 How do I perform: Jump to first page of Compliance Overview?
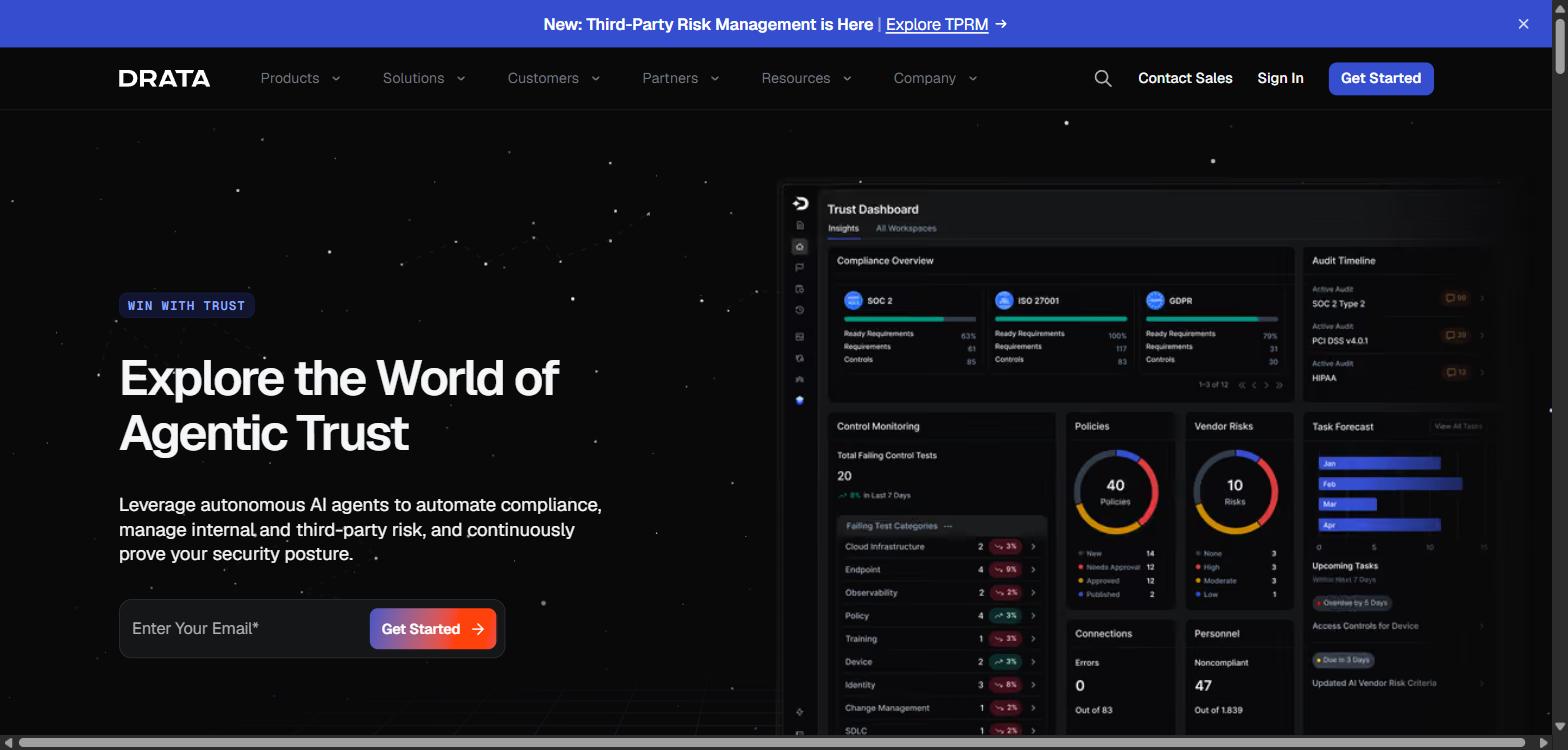coord(1242,385)
